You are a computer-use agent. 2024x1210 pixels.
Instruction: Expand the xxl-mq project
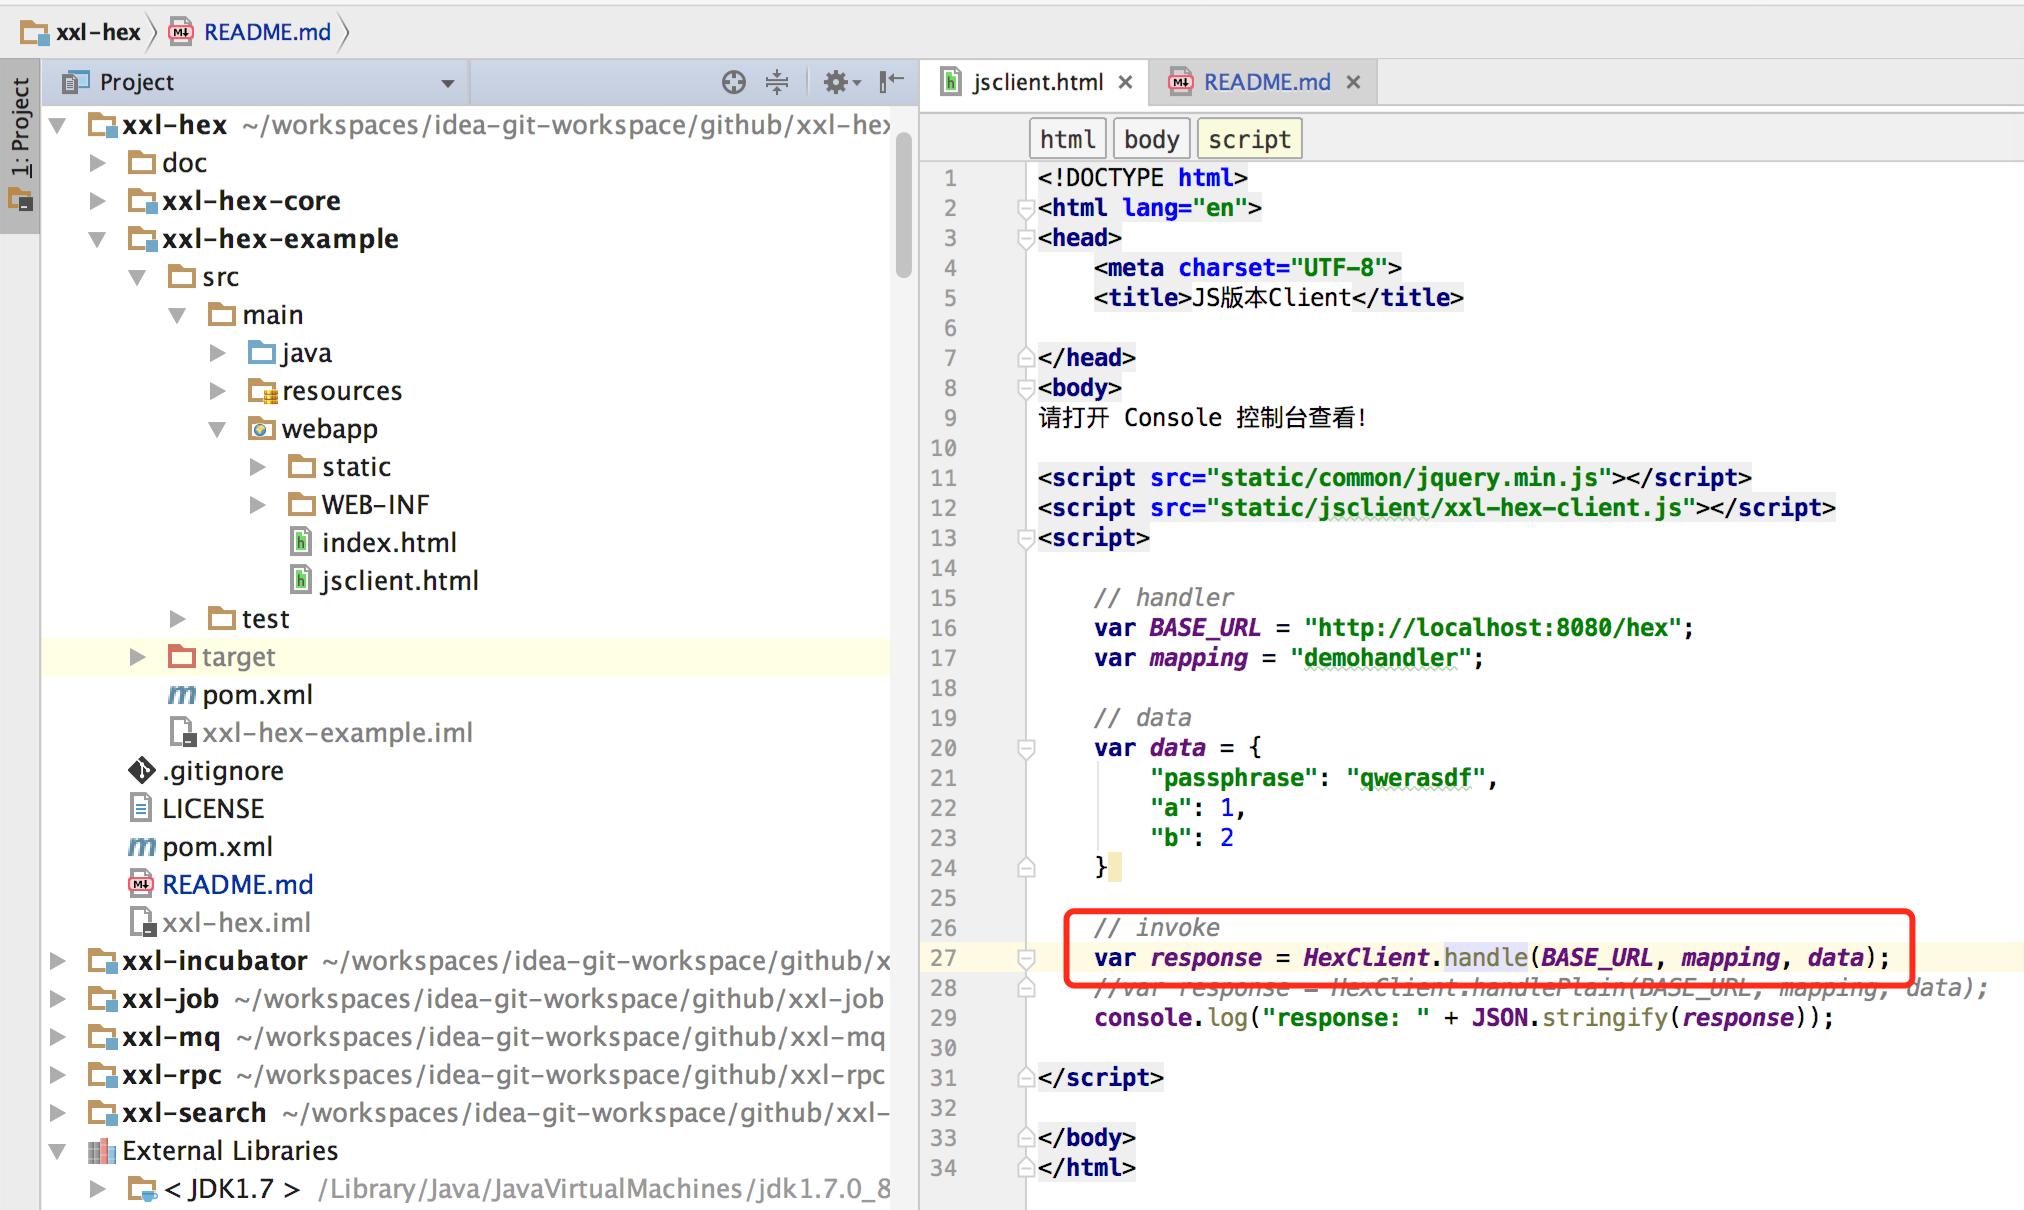click(x=58, y=1037)
